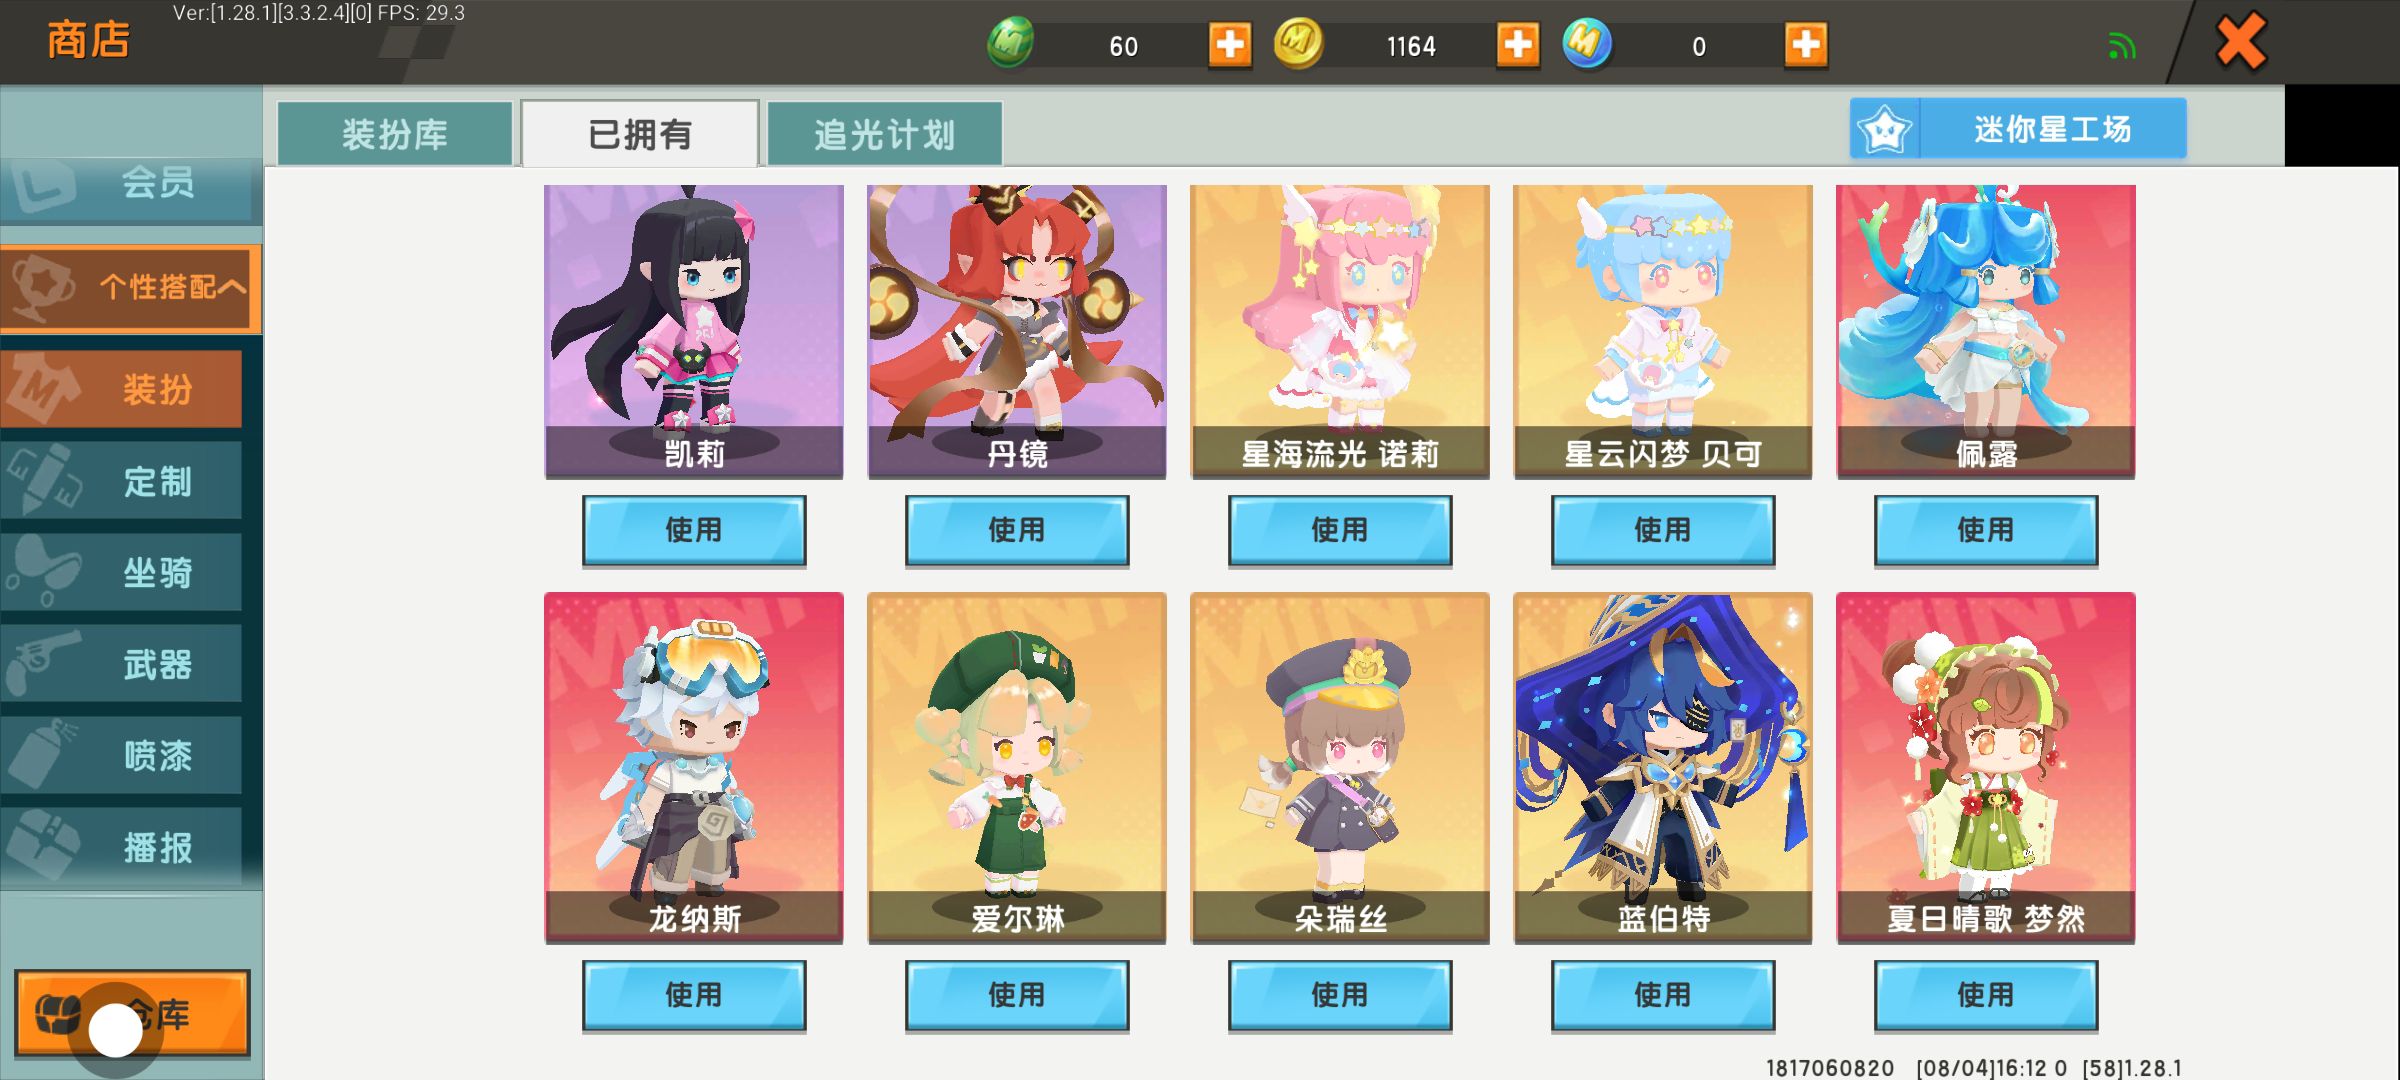Open 迷你星工场 star workshop
The width and height of the screenshot is (2400, 1080).
pyautogui.click(x=2018, y=128)
